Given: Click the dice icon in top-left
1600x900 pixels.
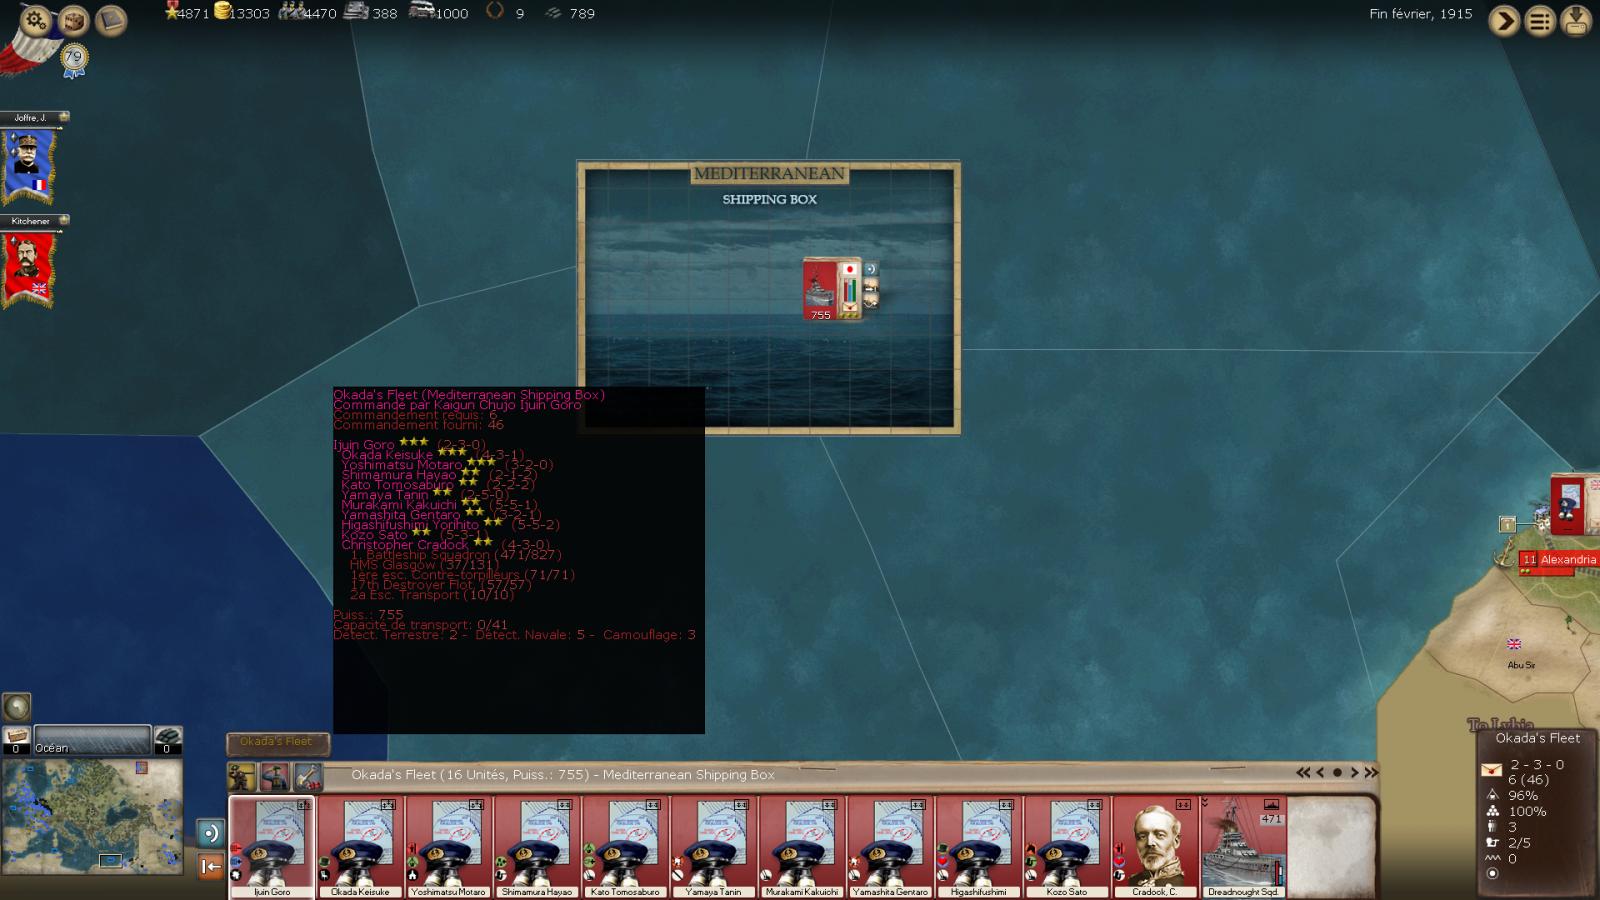Looking at the screenshot, I should click(x=73, y=20).
